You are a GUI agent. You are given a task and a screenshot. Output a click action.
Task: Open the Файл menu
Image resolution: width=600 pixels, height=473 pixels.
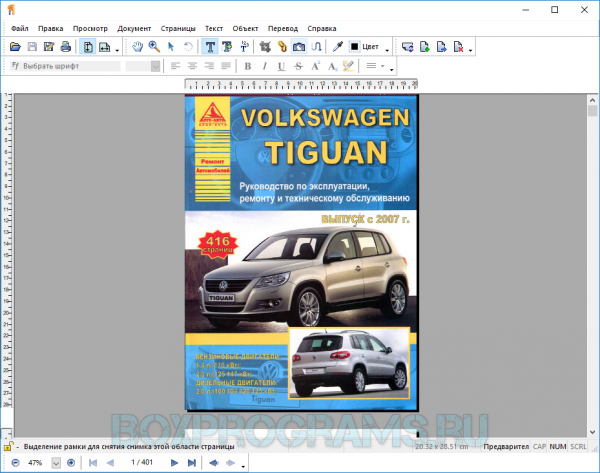coord(20,28)
